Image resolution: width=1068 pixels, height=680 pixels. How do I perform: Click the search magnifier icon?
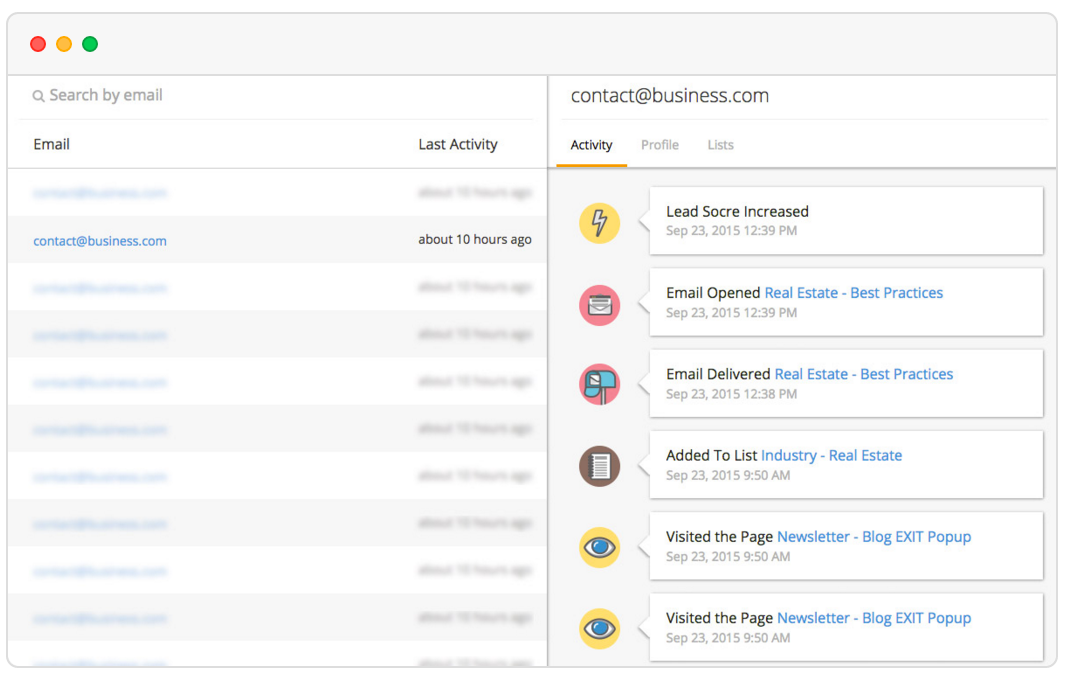click(x=38, y=96)
